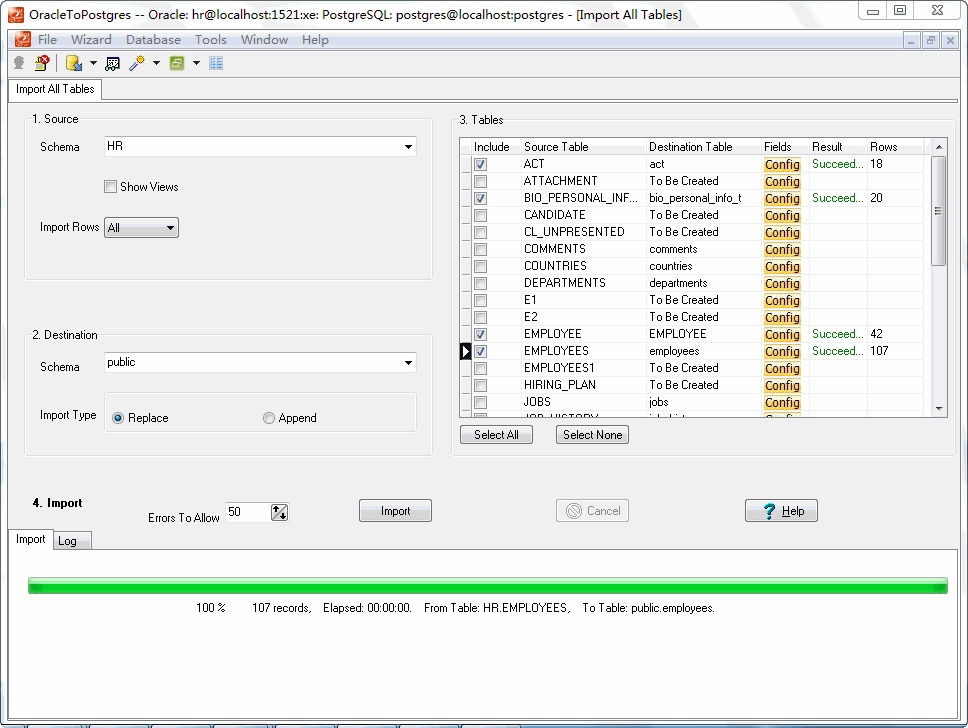Include the JOBS table
Viewport: 968px width, 728px height.
[x=480, y=403]
